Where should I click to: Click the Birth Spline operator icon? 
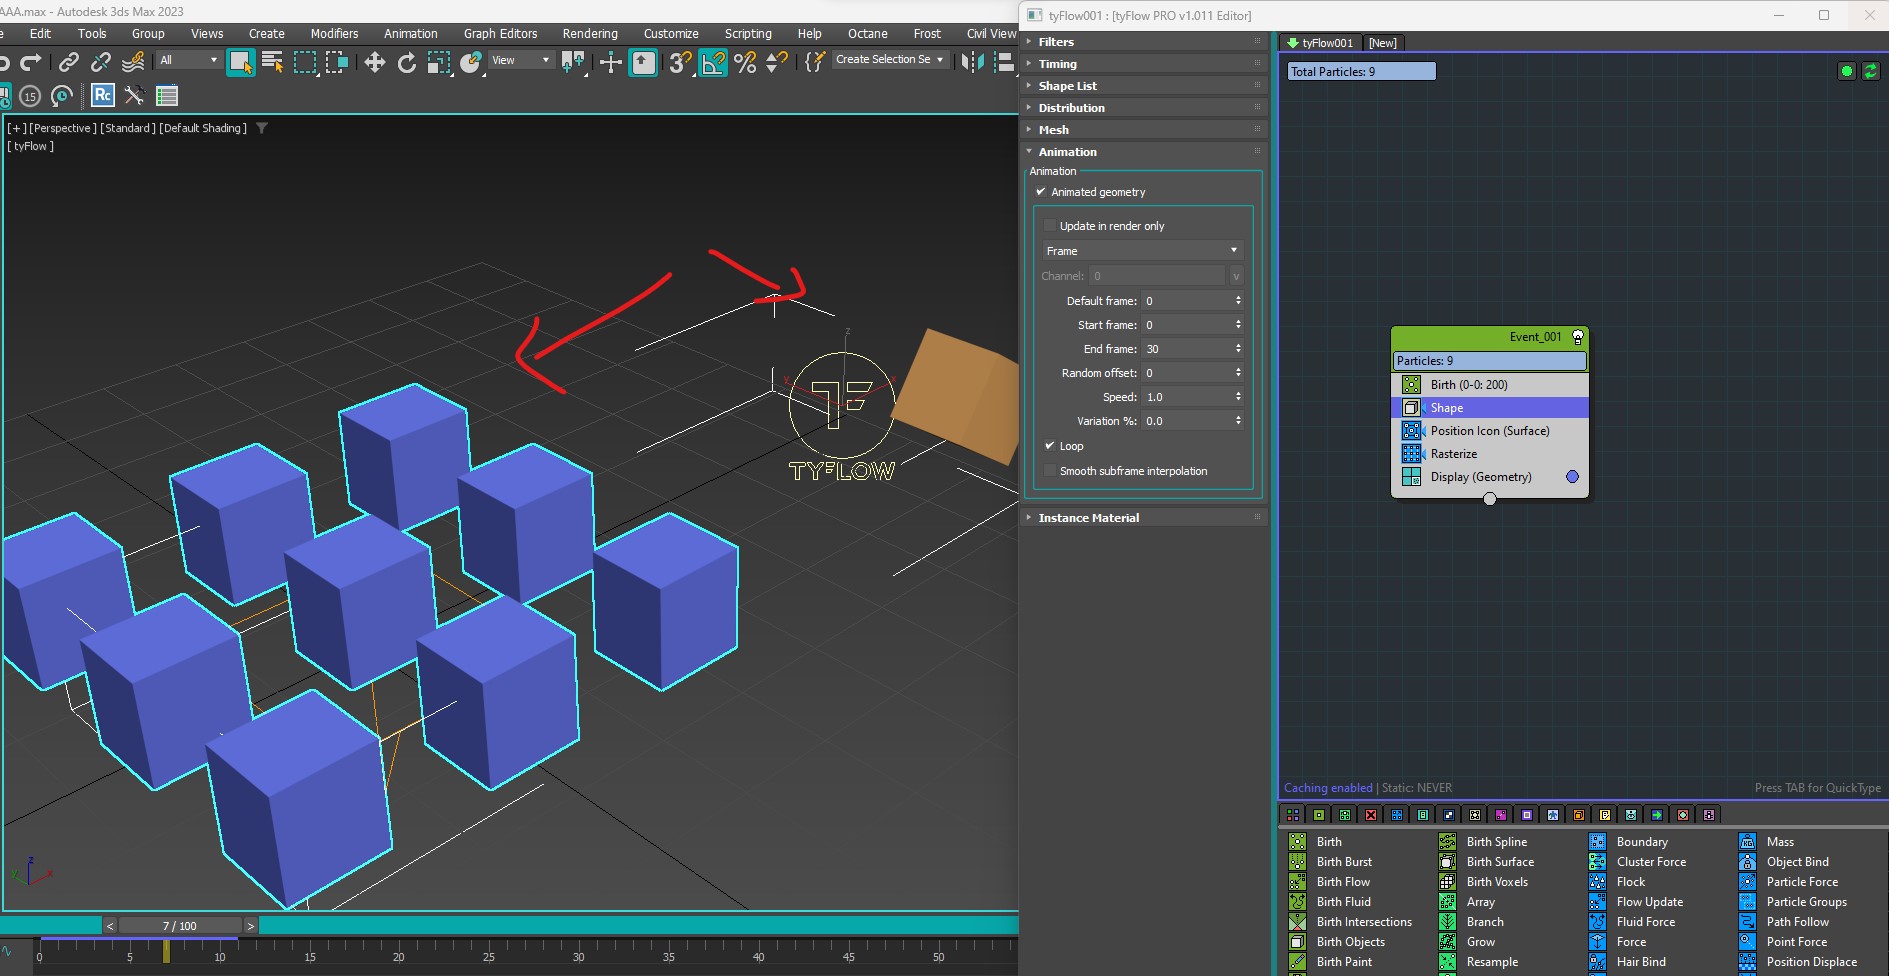[x=1447, y=842]
